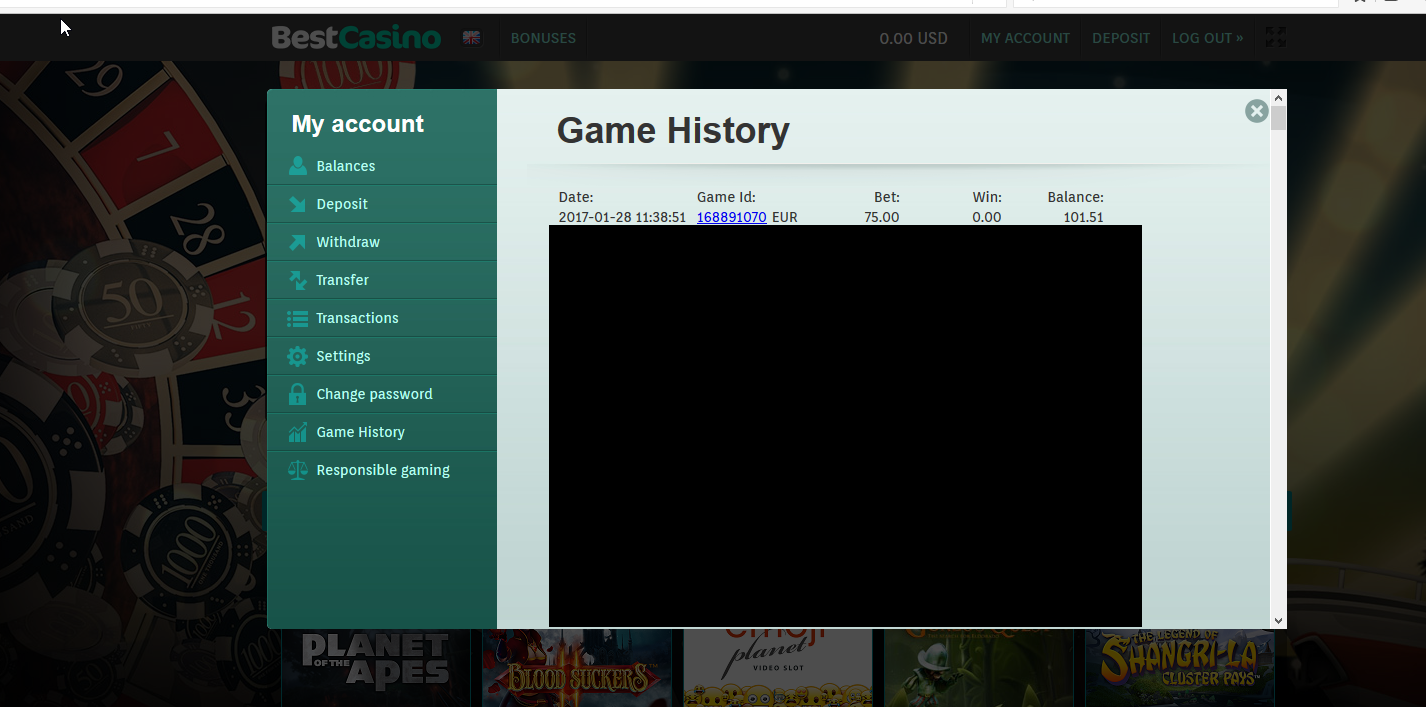Open Planet of the Apes game thumbnail
Viewport: 1426px width, 707px height.
click(x=376, y=667)
